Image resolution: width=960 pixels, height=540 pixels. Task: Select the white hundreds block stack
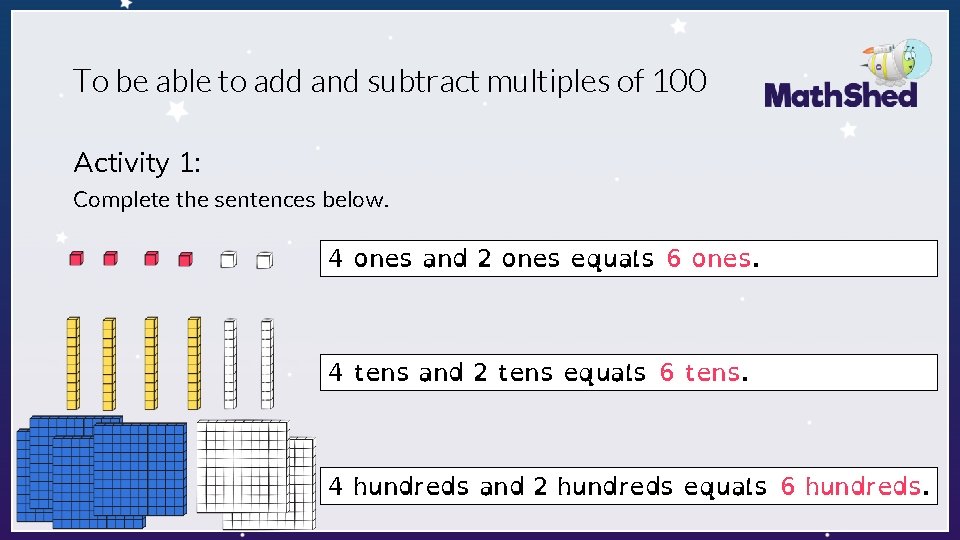(x=256, y=474)
